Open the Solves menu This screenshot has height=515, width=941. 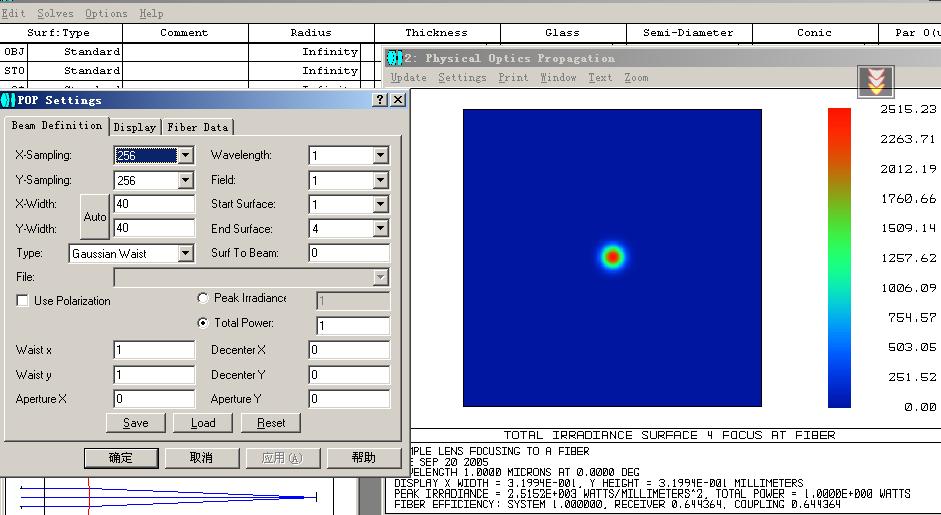click(x=55, y=13)
